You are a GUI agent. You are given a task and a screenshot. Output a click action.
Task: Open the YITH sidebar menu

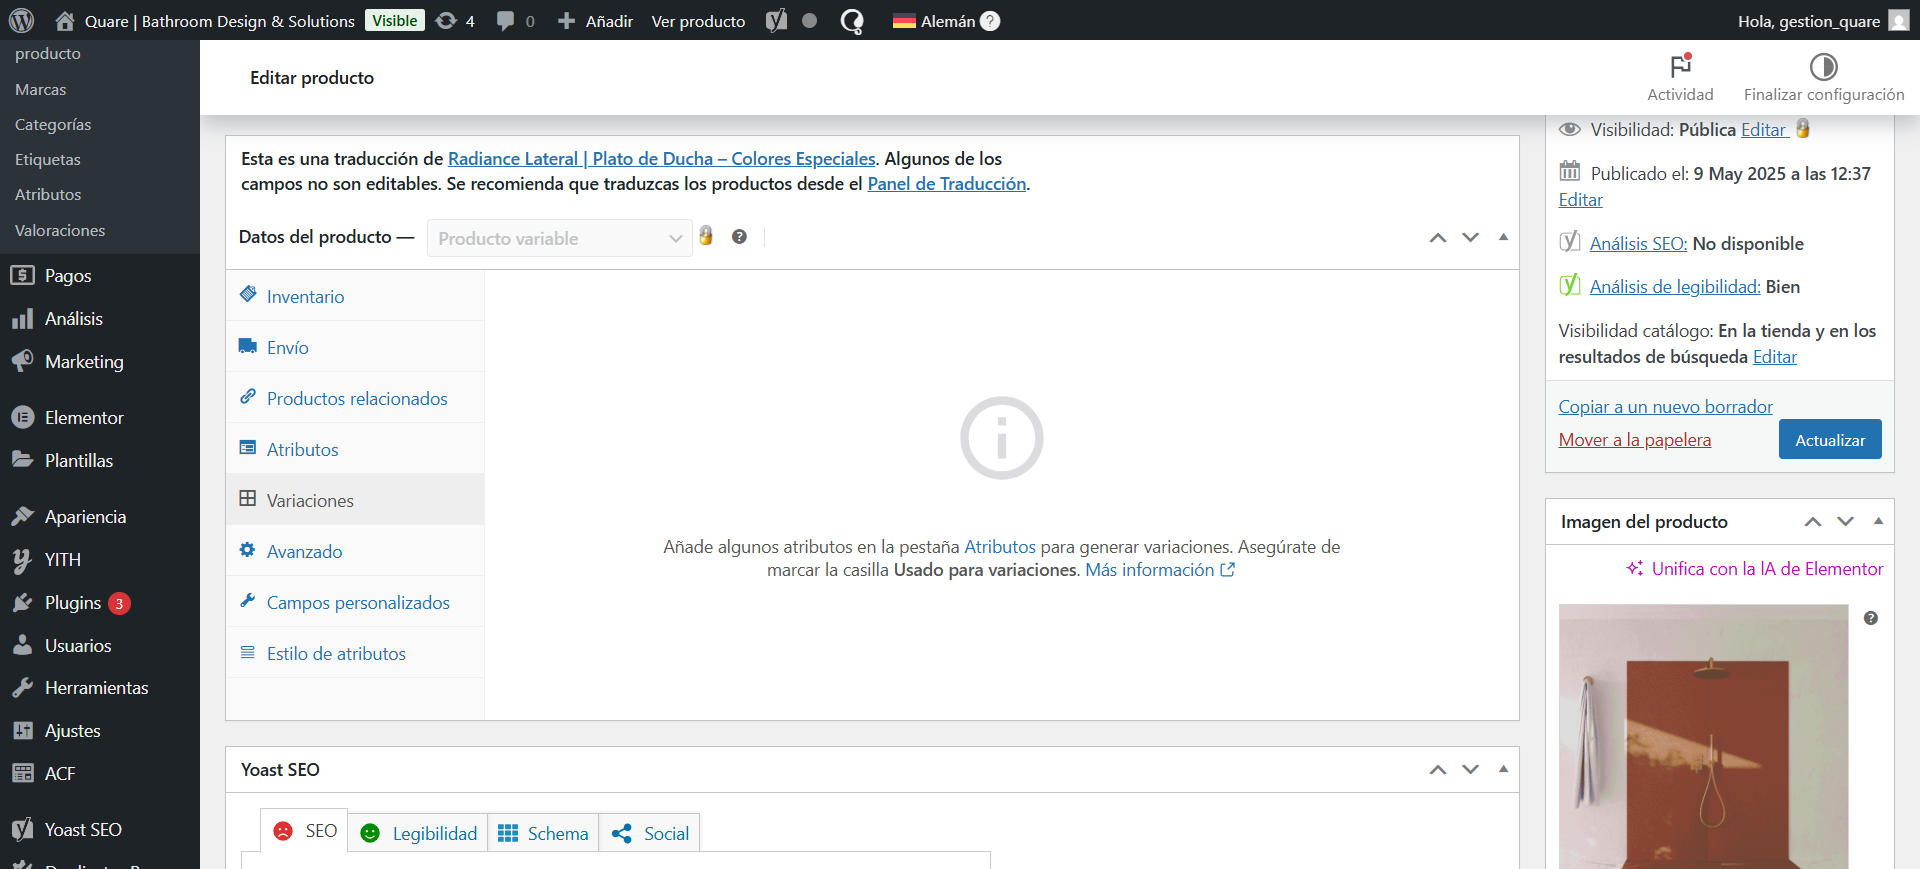tap(100, 559)
